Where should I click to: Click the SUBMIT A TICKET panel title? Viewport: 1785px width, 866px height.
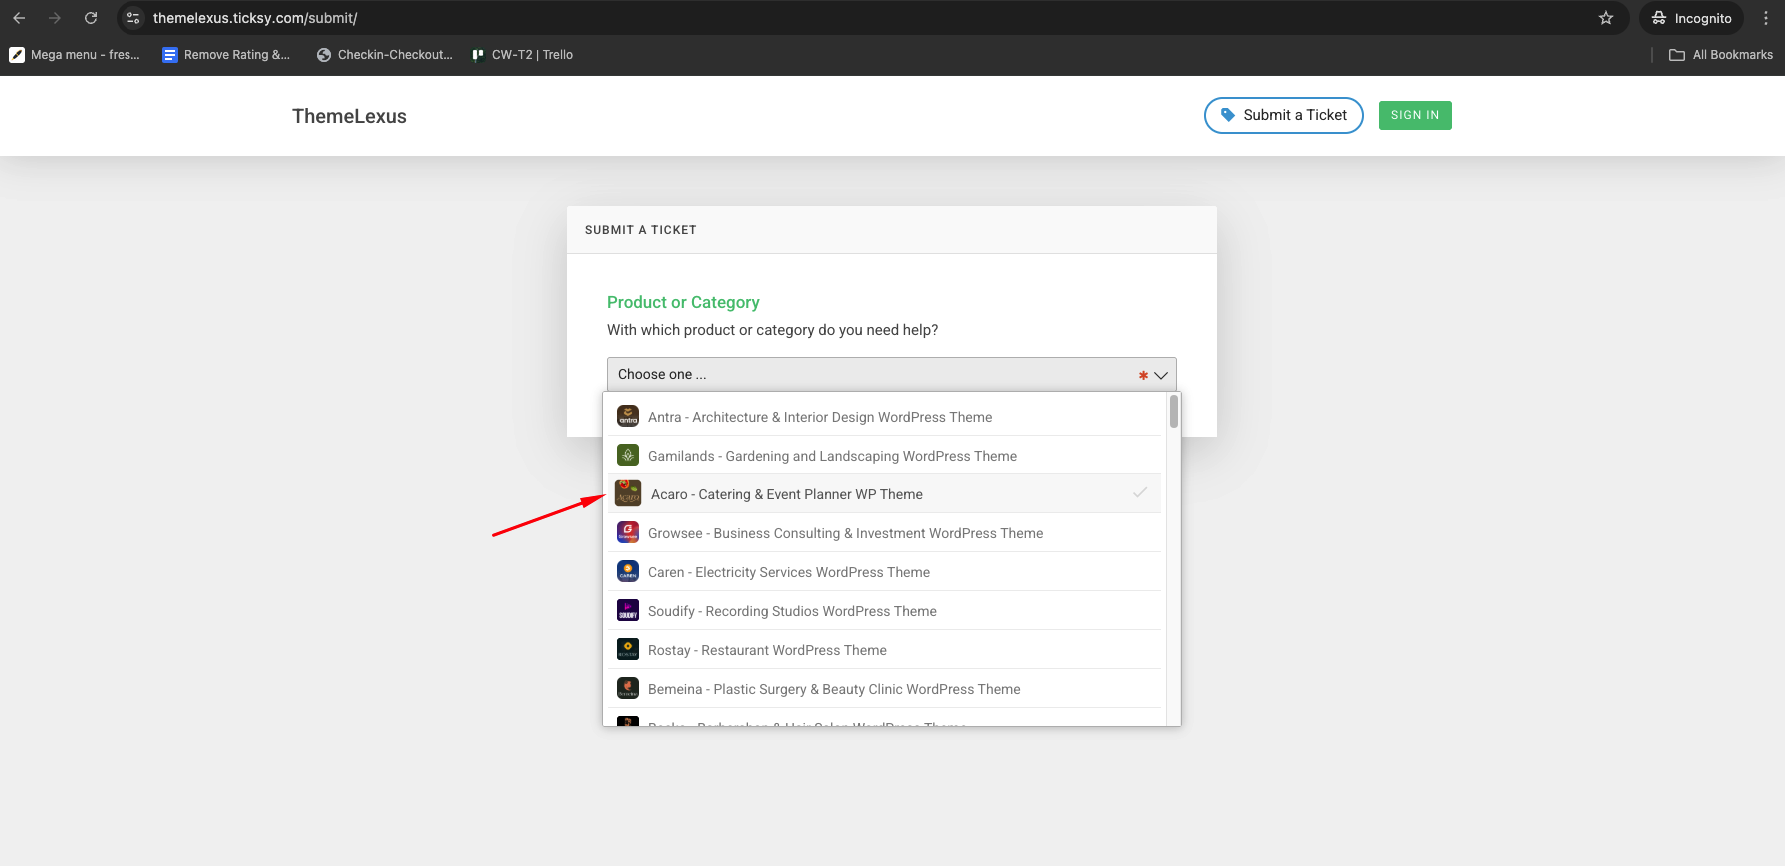[641, 230]
